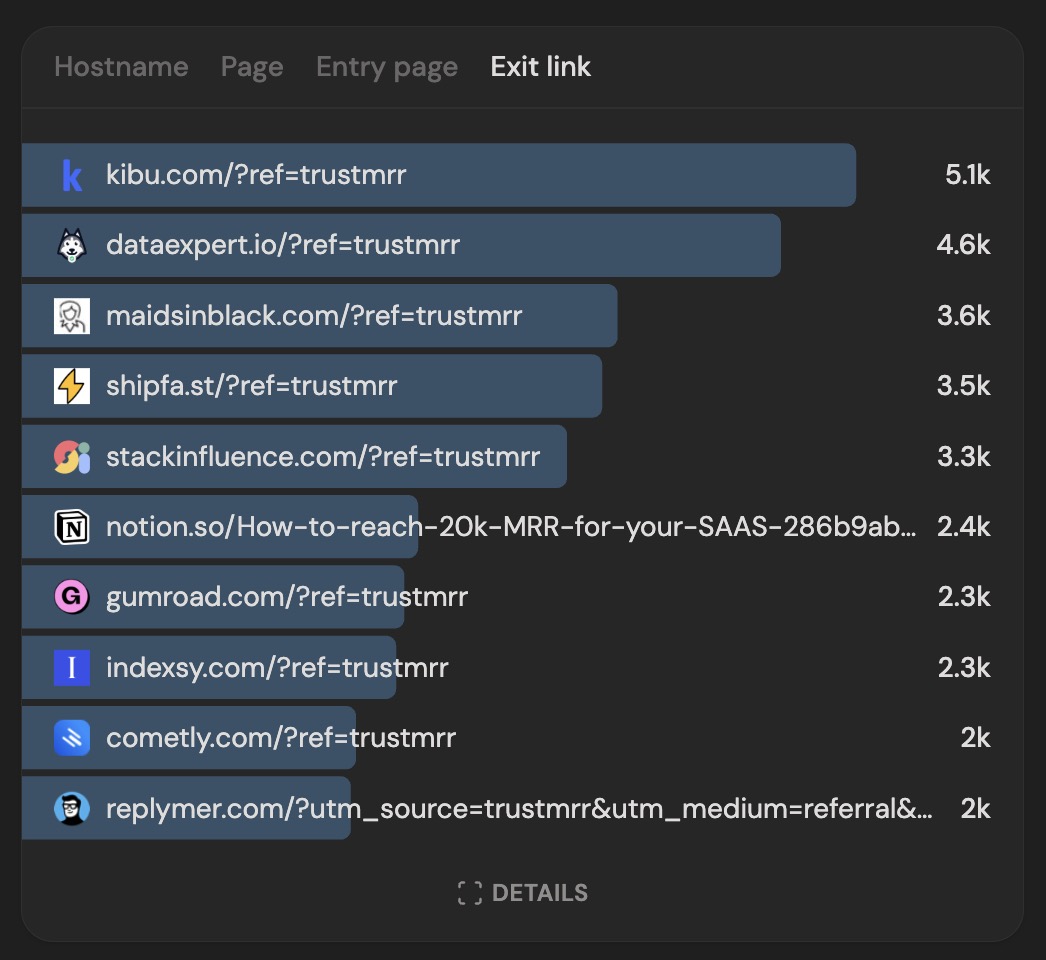Screen dimensions: 1046x960
Task: Click the maidsinblack maid favicon
Action: coord(72,316)
